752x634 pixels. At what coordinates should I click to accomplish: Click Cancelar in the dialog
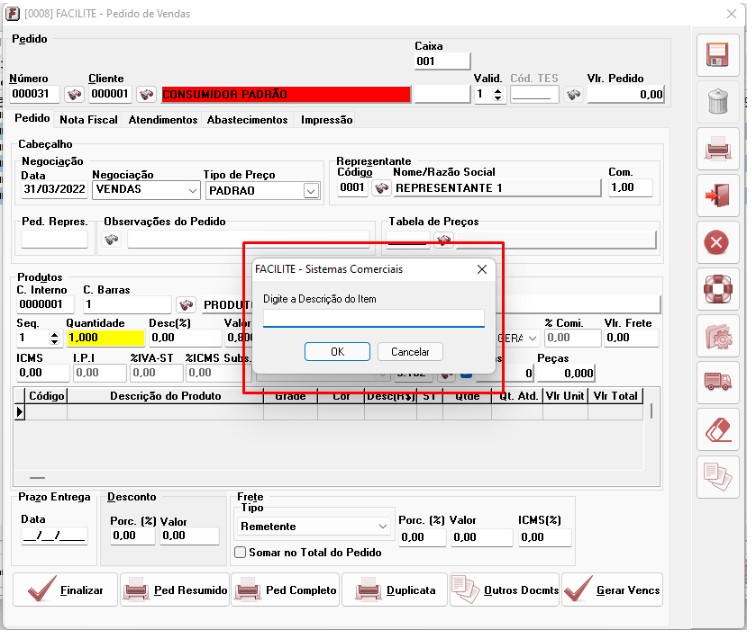click(x=410, y=352)
